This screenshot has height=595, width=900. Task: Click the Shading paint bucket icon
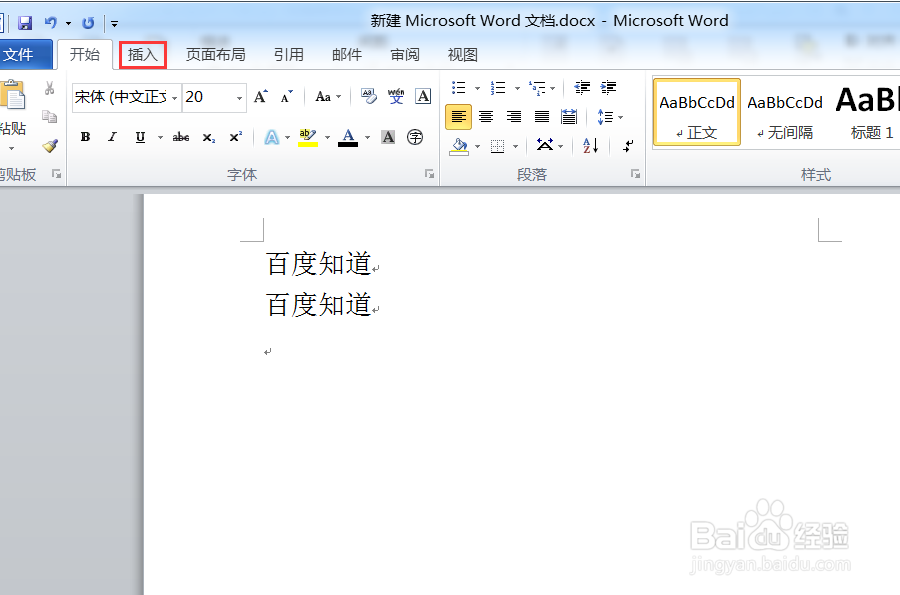point(459,146)
